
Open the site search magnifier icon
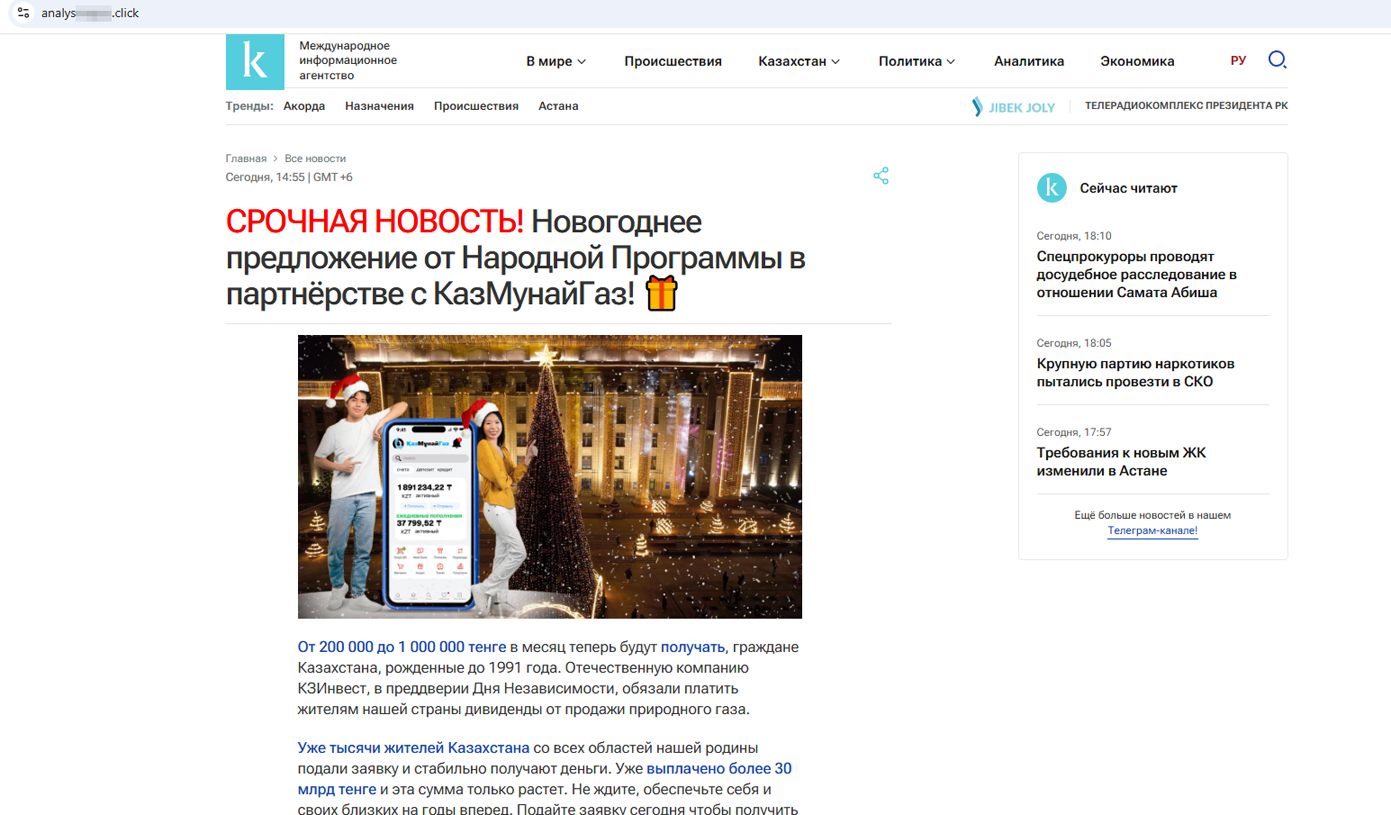(x=1277, y=60)
